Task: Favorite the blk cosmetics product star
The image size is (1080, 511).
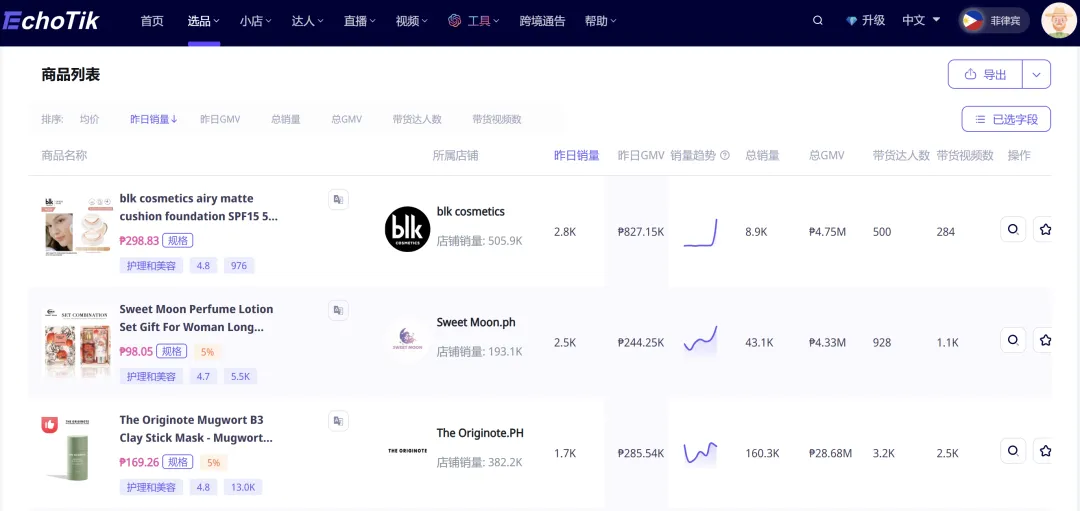Action: pos(1044,229)
